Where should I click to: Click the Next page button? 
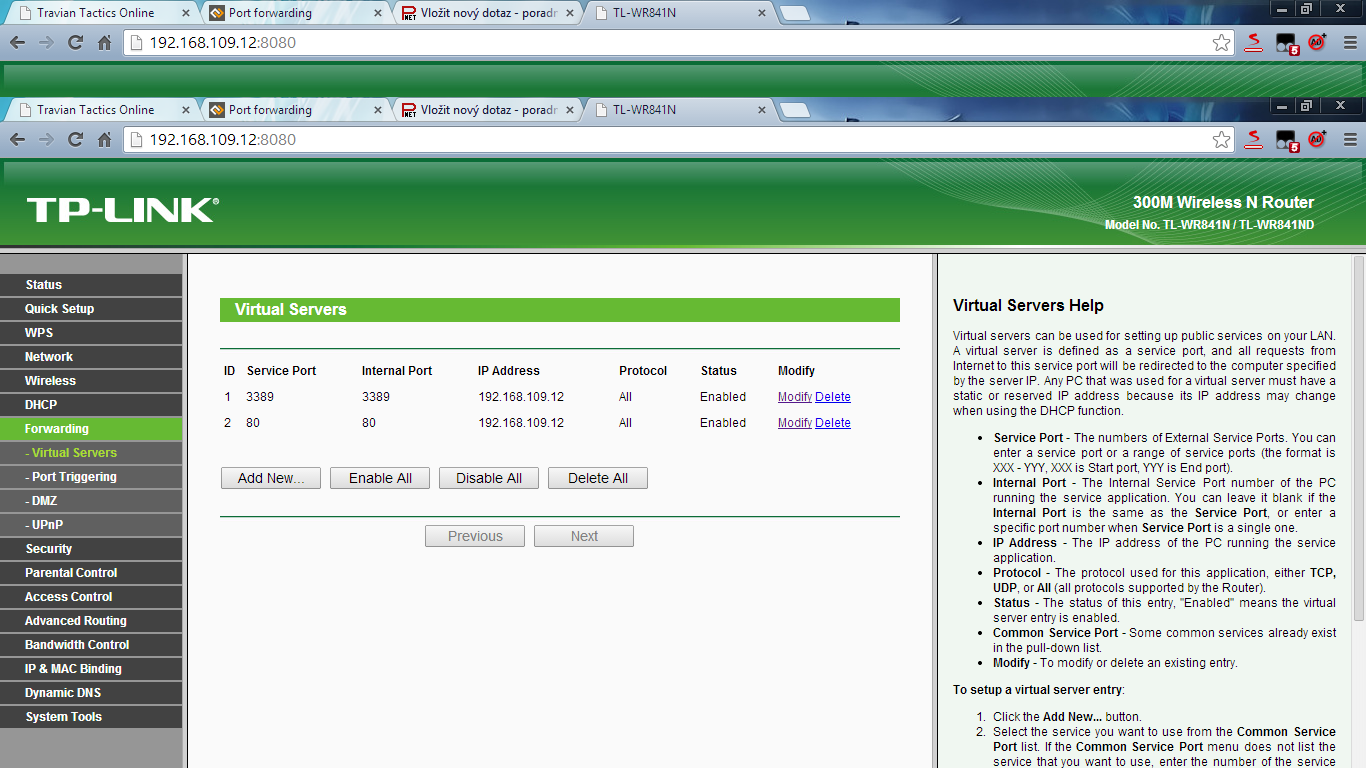(584, 536)
